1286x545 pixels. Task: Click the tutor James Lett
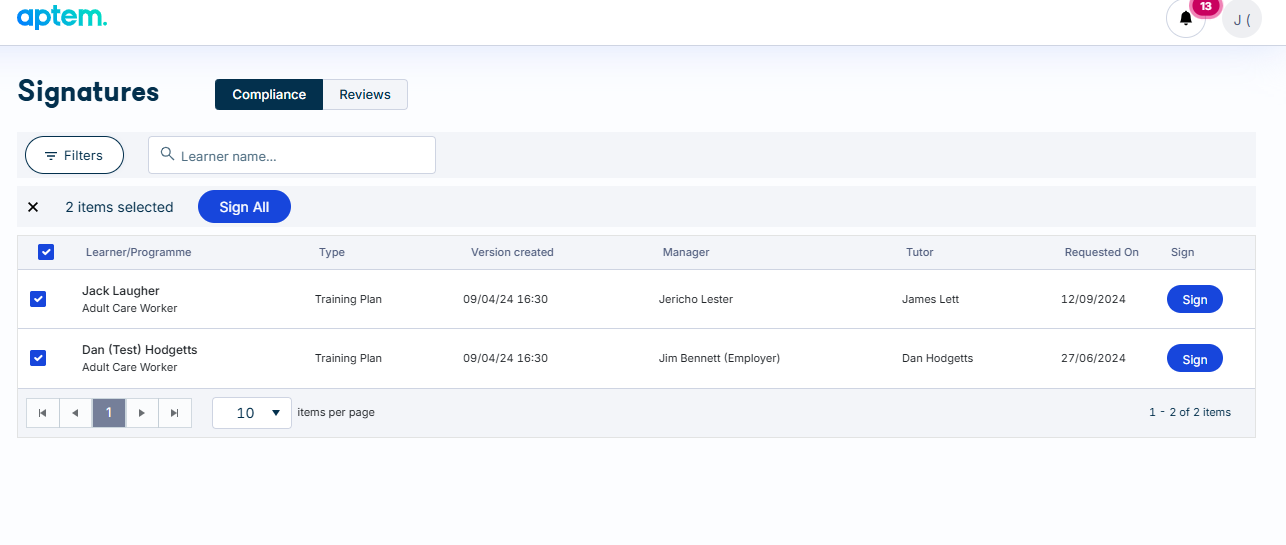930,299
